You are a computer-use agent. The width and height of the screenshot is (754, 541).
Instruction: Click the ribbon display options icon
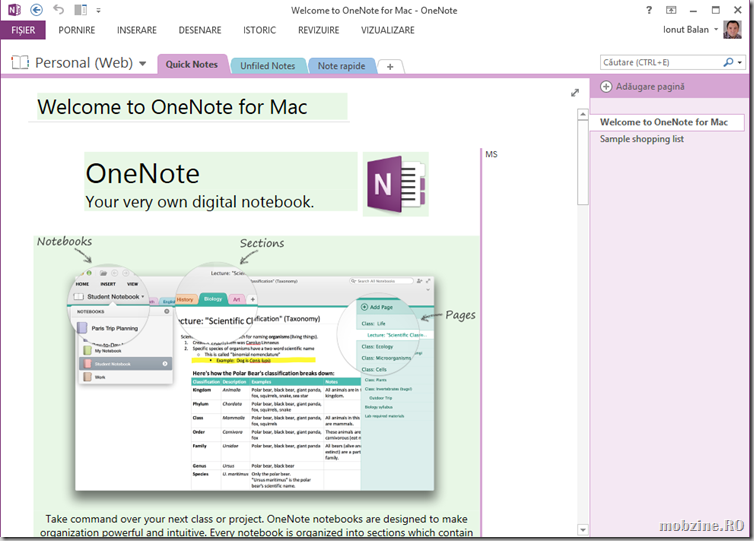(x=671, y=10)
